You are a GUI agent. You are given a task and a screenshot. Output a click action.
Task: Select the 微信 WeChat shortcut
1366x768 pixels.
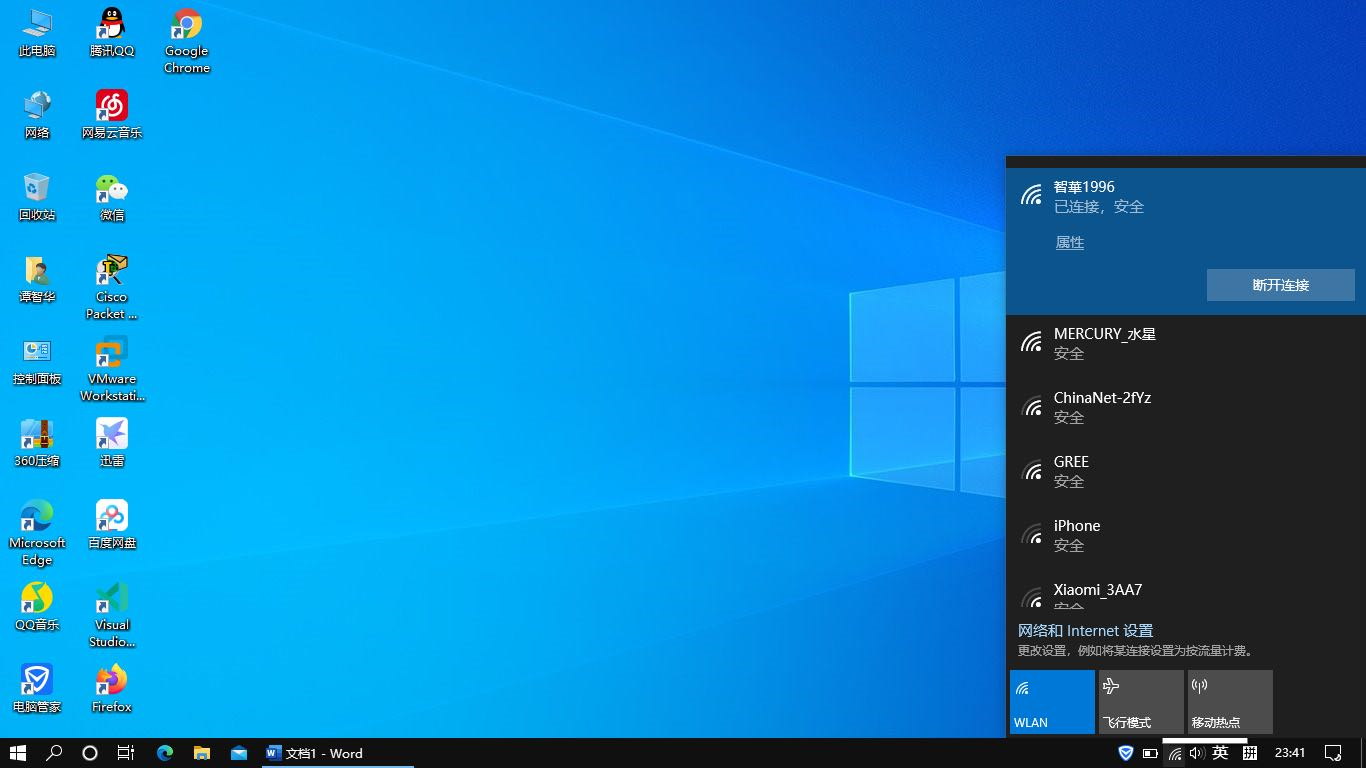(112, 196)
